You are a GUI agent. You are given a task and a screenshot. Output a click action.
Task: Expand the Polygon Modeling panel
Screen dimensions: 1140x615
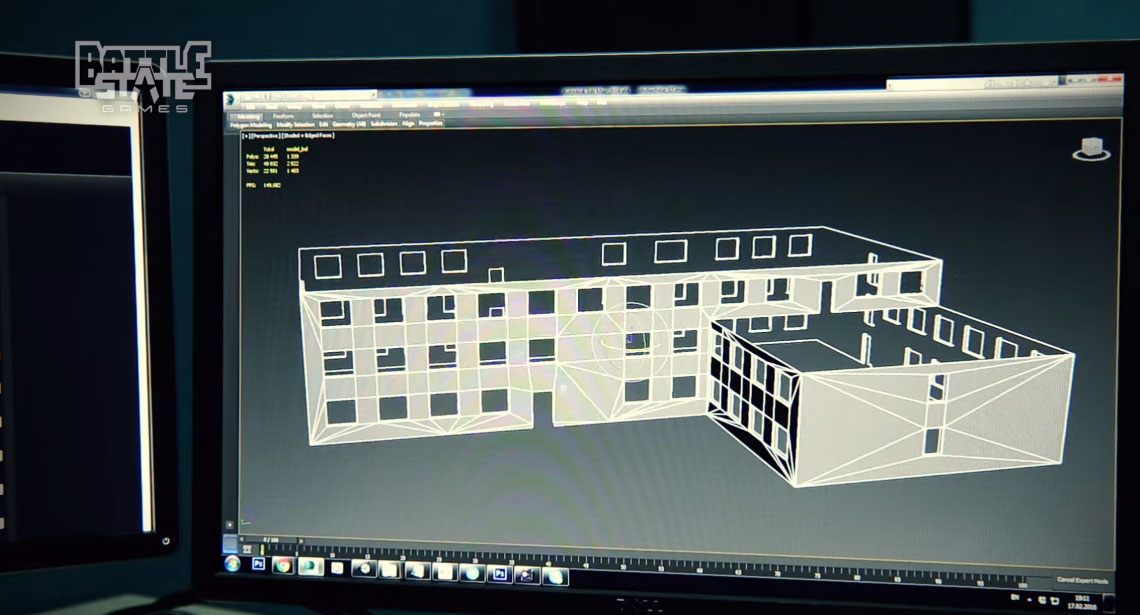[x=252, y=124]
